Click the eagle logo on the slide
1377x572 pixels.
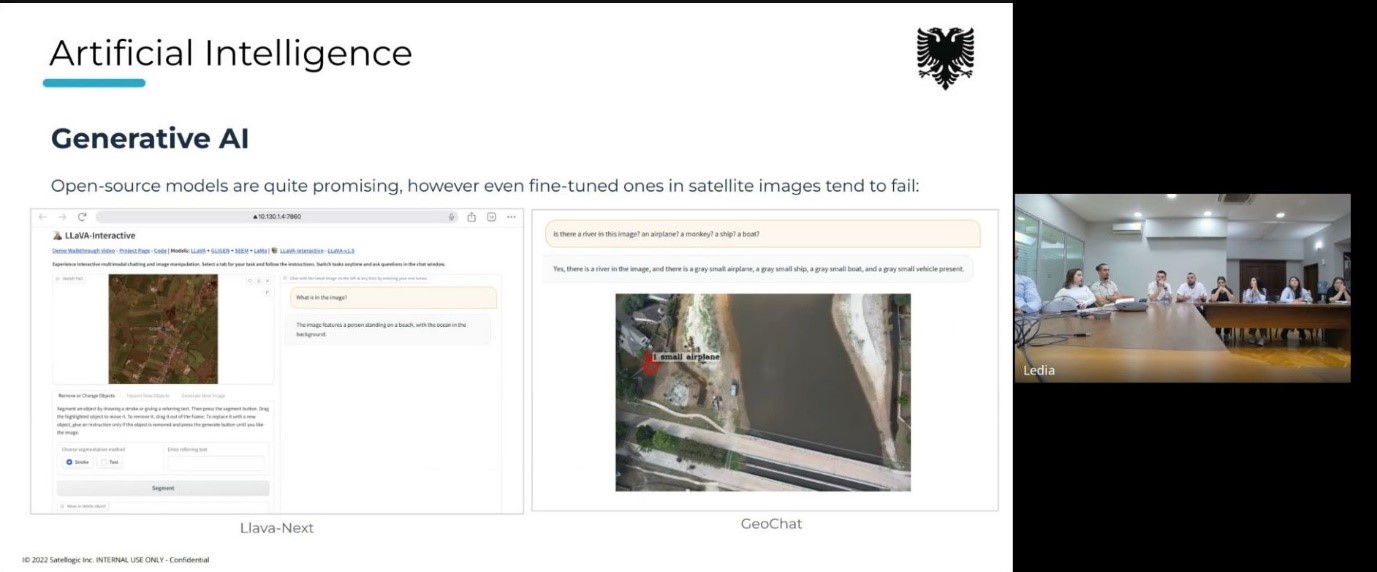(x=944, y=57)
